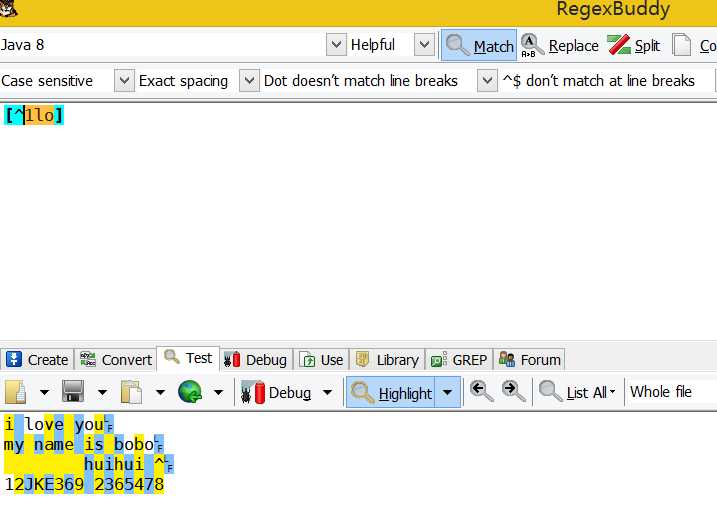
Task: Click the globe download URL icon
Action: (190, 392)
